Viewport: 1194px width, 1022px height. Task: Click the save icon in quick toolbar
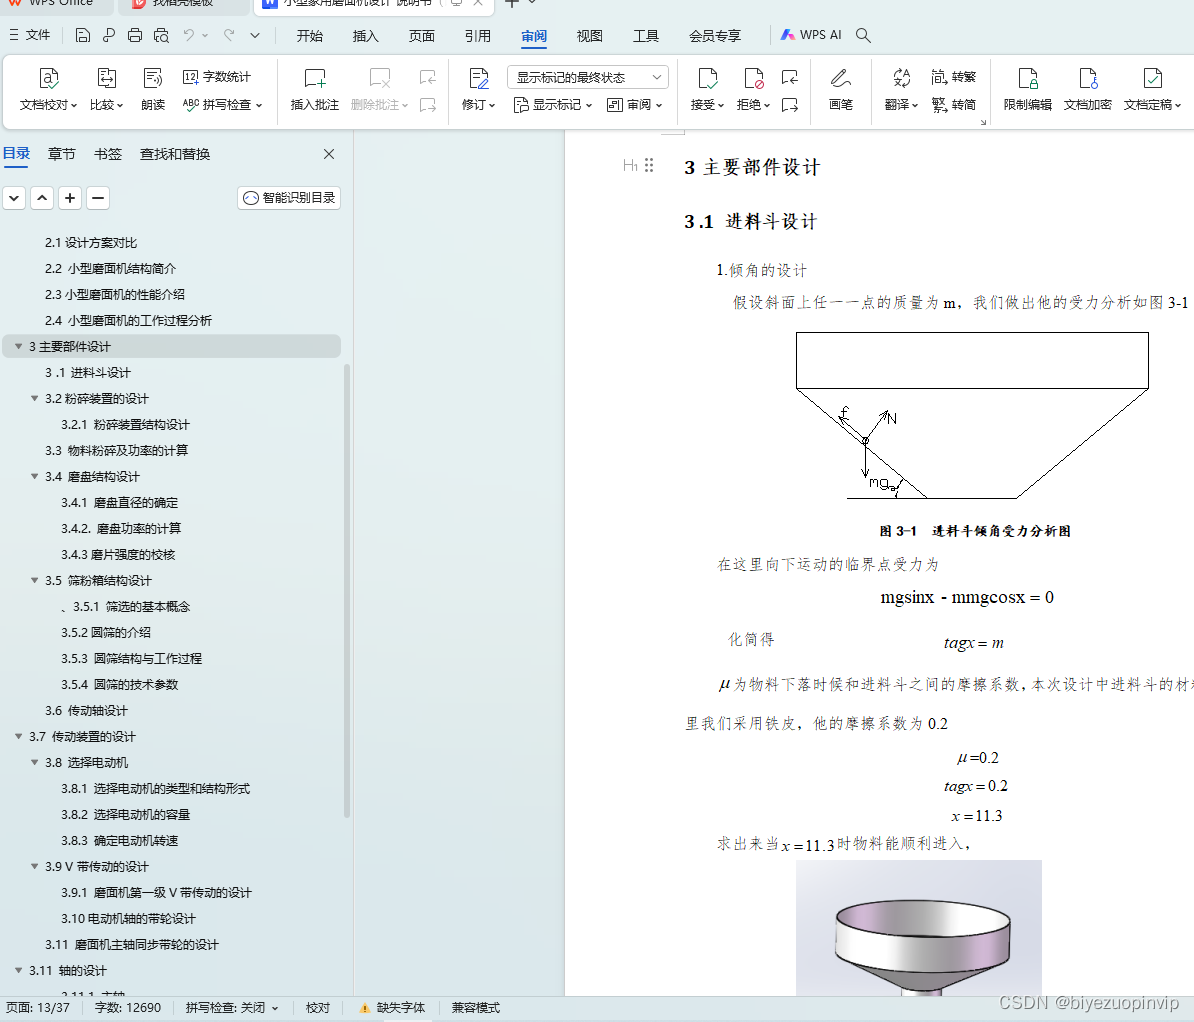coord(82,35)
